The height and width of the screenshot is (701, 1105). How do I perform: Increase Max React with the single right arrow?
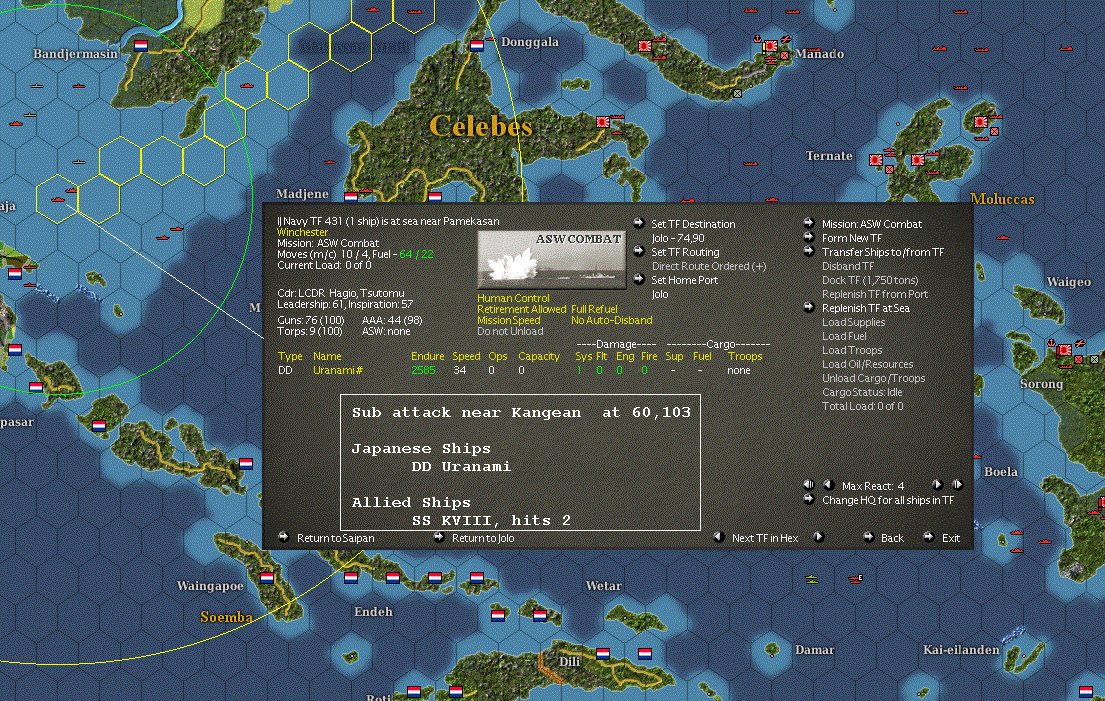(937, 485)
